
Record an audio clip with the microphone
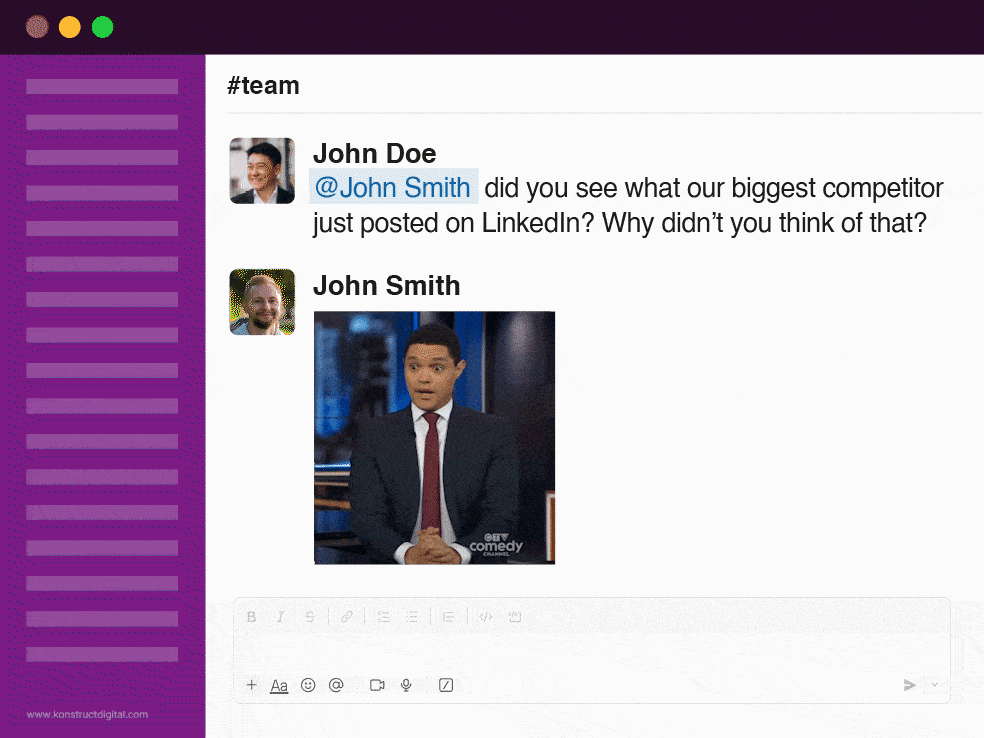406,685
